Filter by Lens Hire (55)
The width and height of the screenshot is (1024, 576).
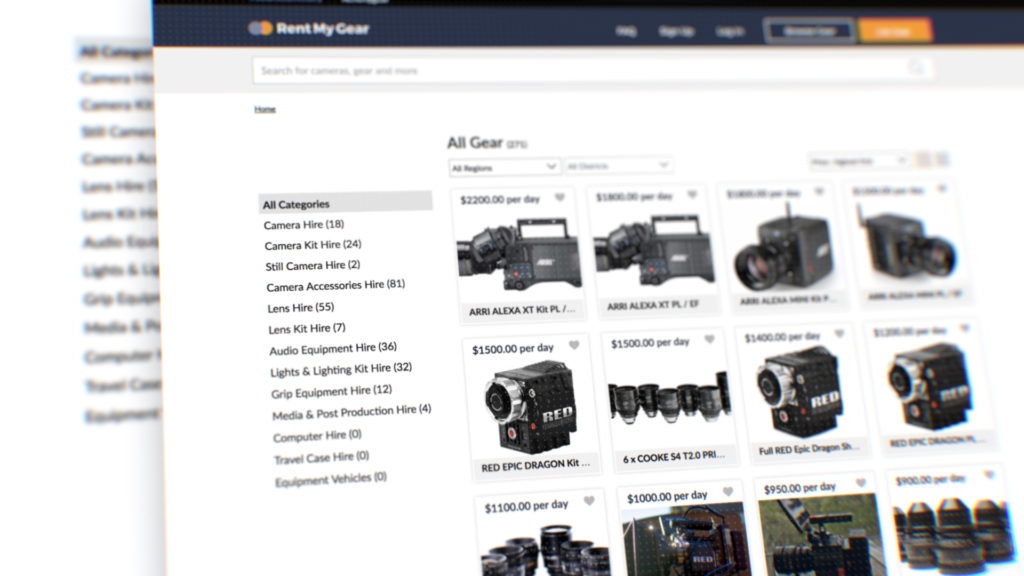301,307
